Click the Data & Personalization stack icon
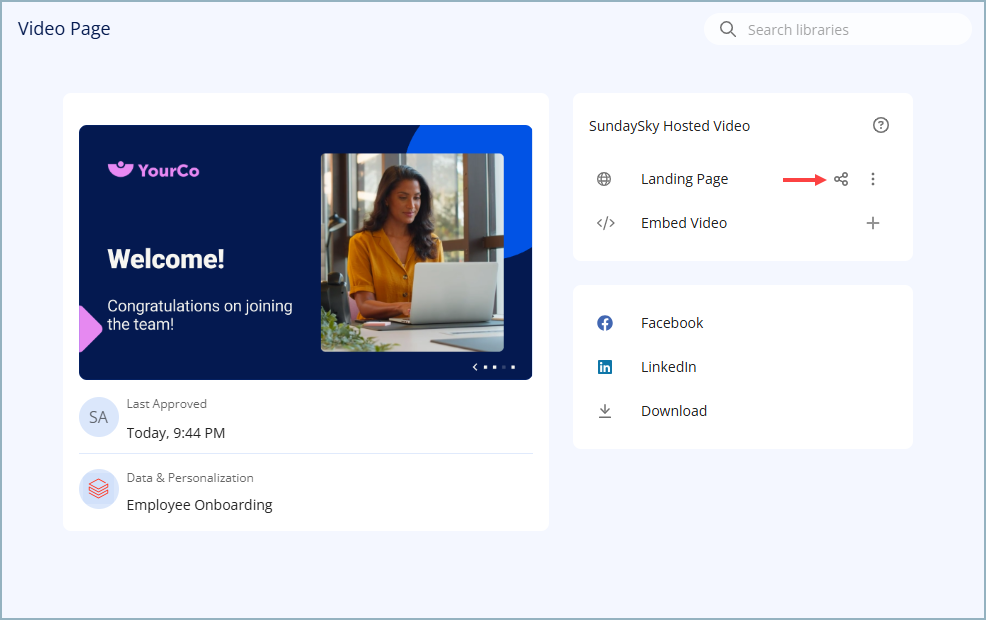Viewport: 986px width, 620px height. (x=98, y=489)
